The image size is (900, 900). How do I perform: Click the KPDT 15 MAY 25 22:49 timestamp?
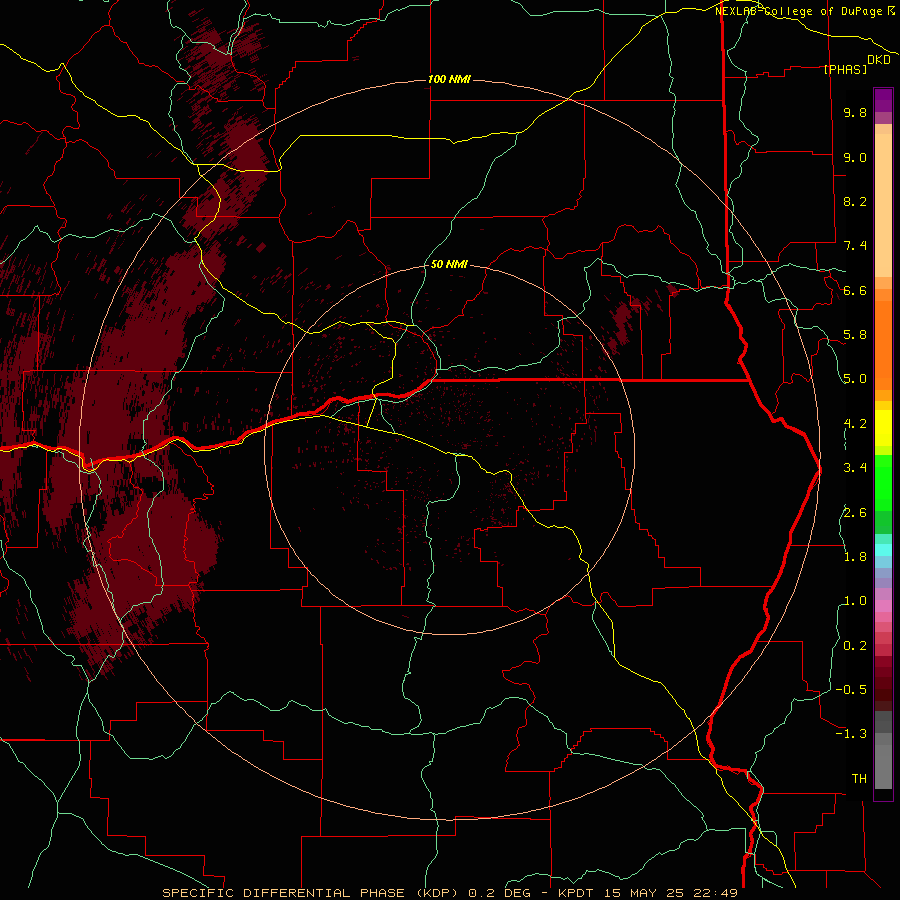647,893
